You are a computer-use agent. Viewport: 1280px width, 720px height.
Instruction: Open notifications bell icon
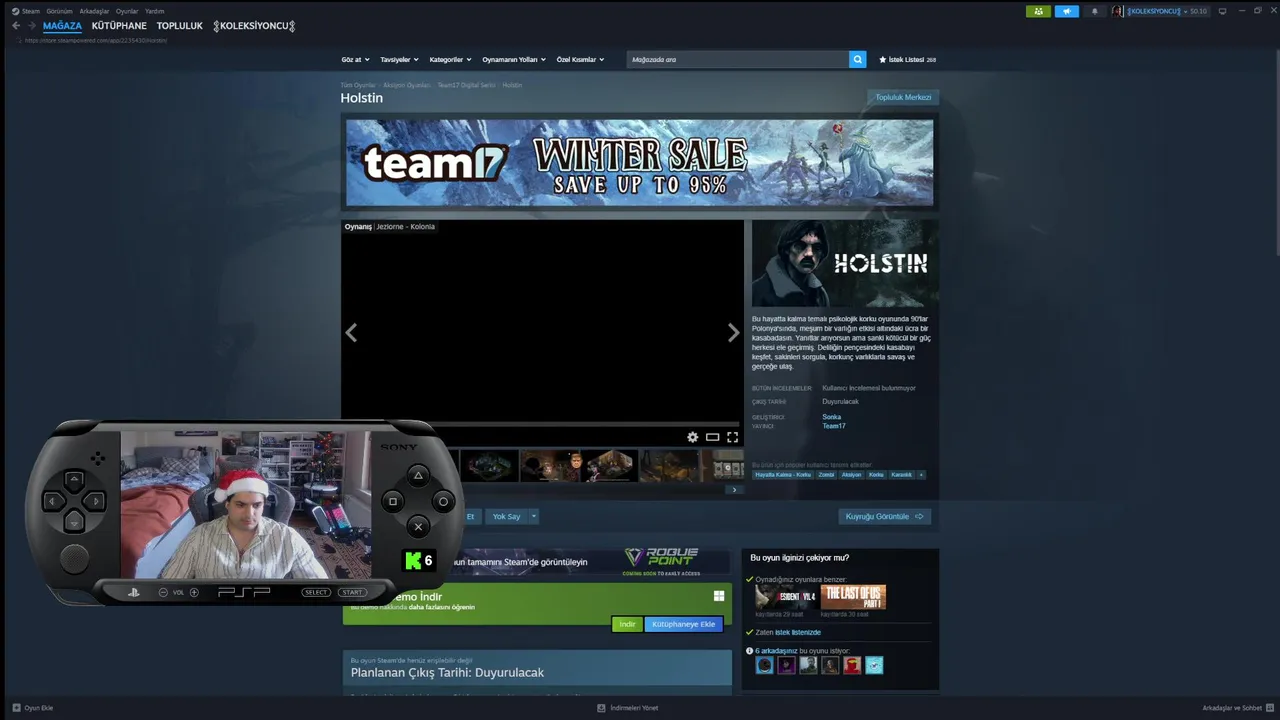click(1094, 11)
